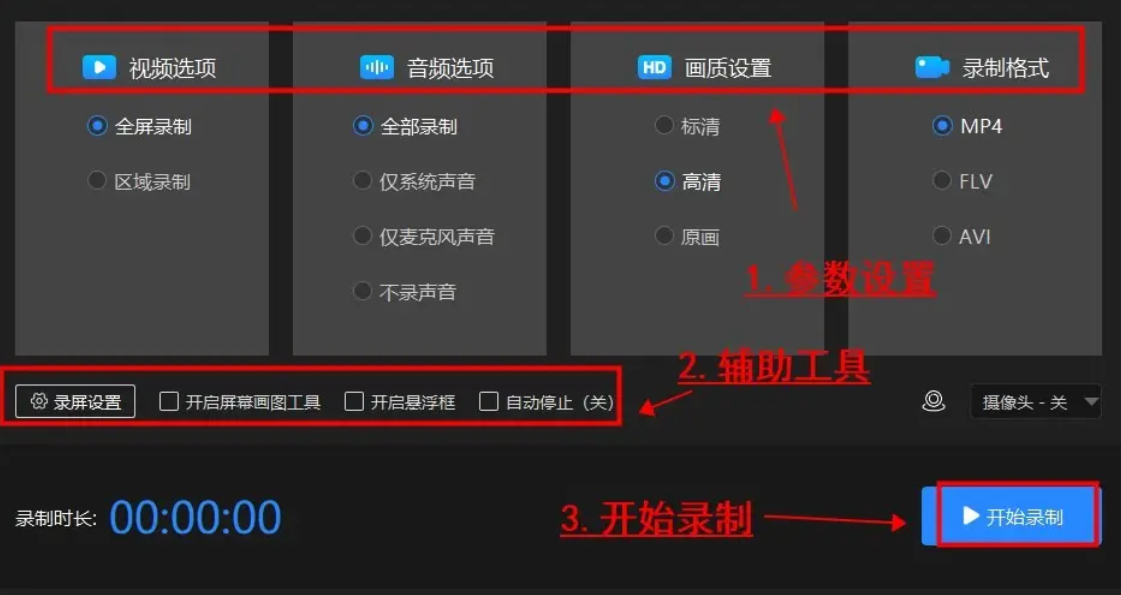The image size is (1121, 595).
Task: Click the 视频选项 heading text
Action: point(172,68)
